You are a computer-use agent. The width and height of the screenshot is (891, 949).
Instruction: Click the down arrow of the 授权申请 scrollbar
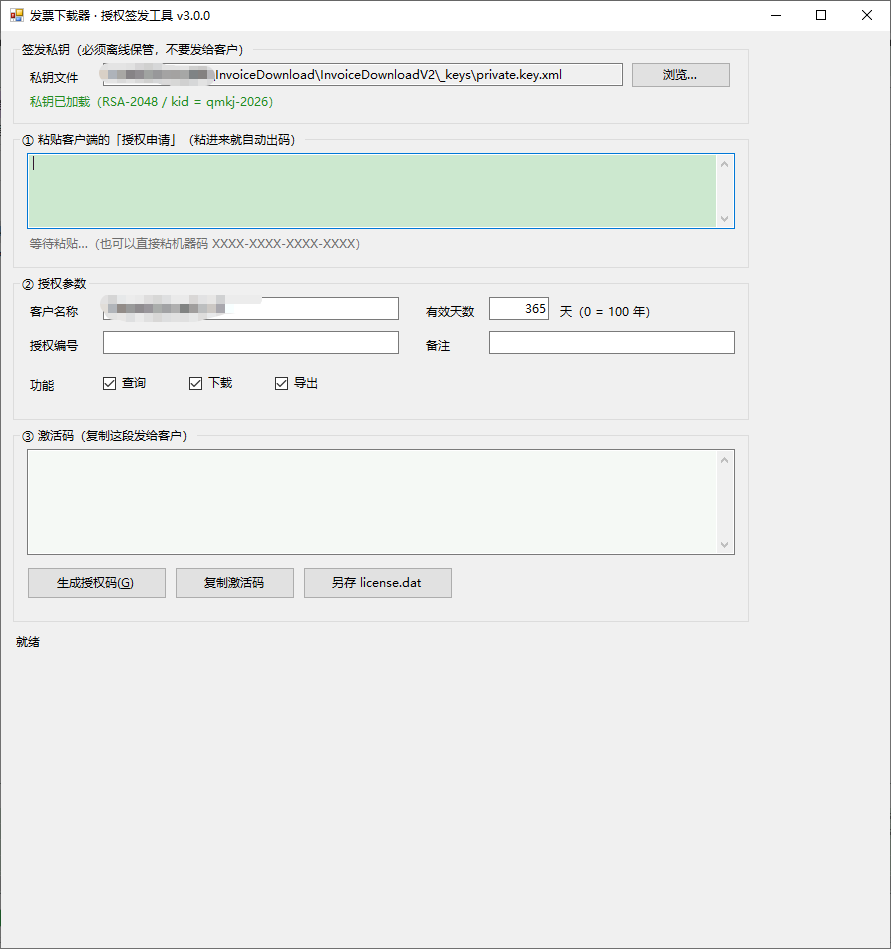tap(725, 218)
